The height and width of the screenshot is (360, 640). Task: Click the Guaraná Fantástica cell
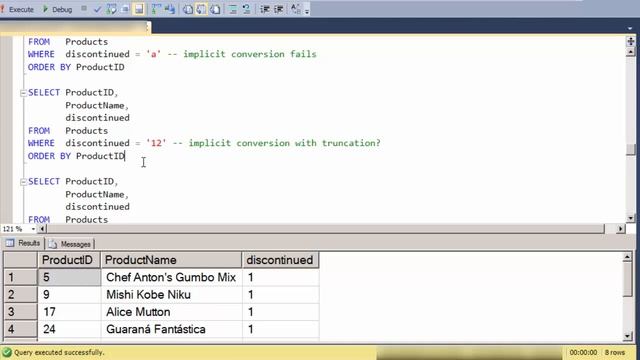[171, 329]
